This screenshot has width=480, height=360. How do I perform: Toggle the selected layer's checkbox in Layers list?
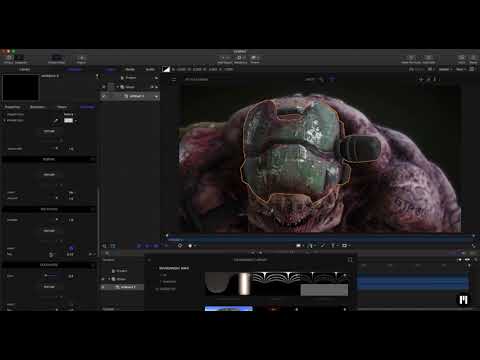point(104,96)
